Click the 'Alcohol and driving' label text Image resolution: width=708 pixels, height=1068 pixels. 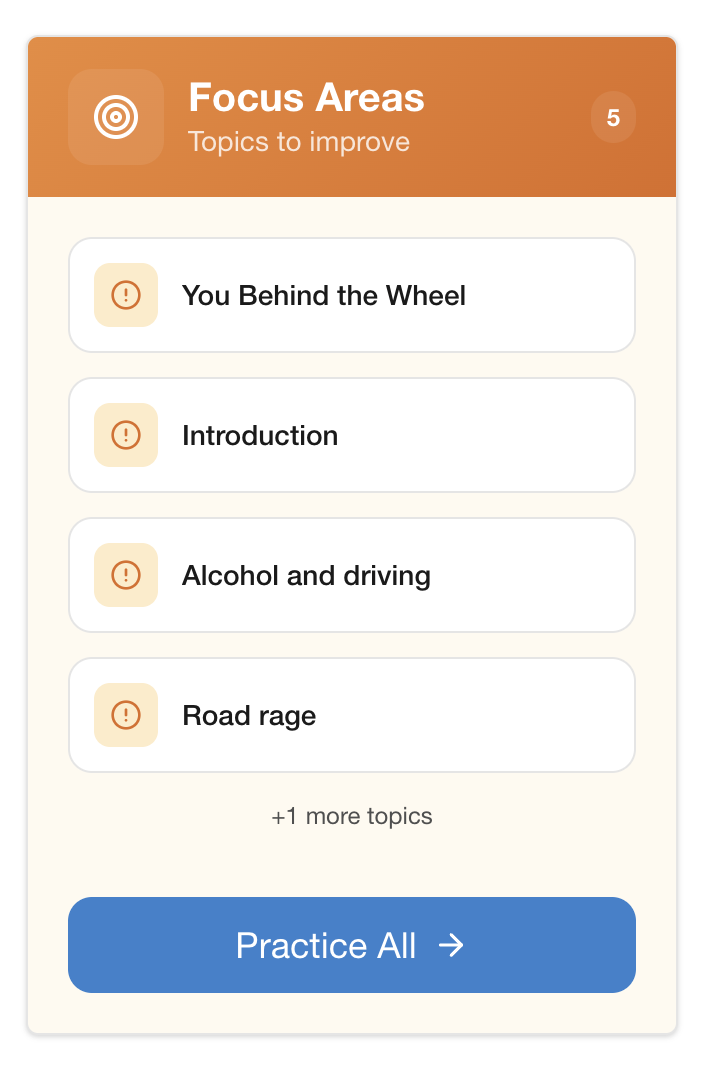306,576
